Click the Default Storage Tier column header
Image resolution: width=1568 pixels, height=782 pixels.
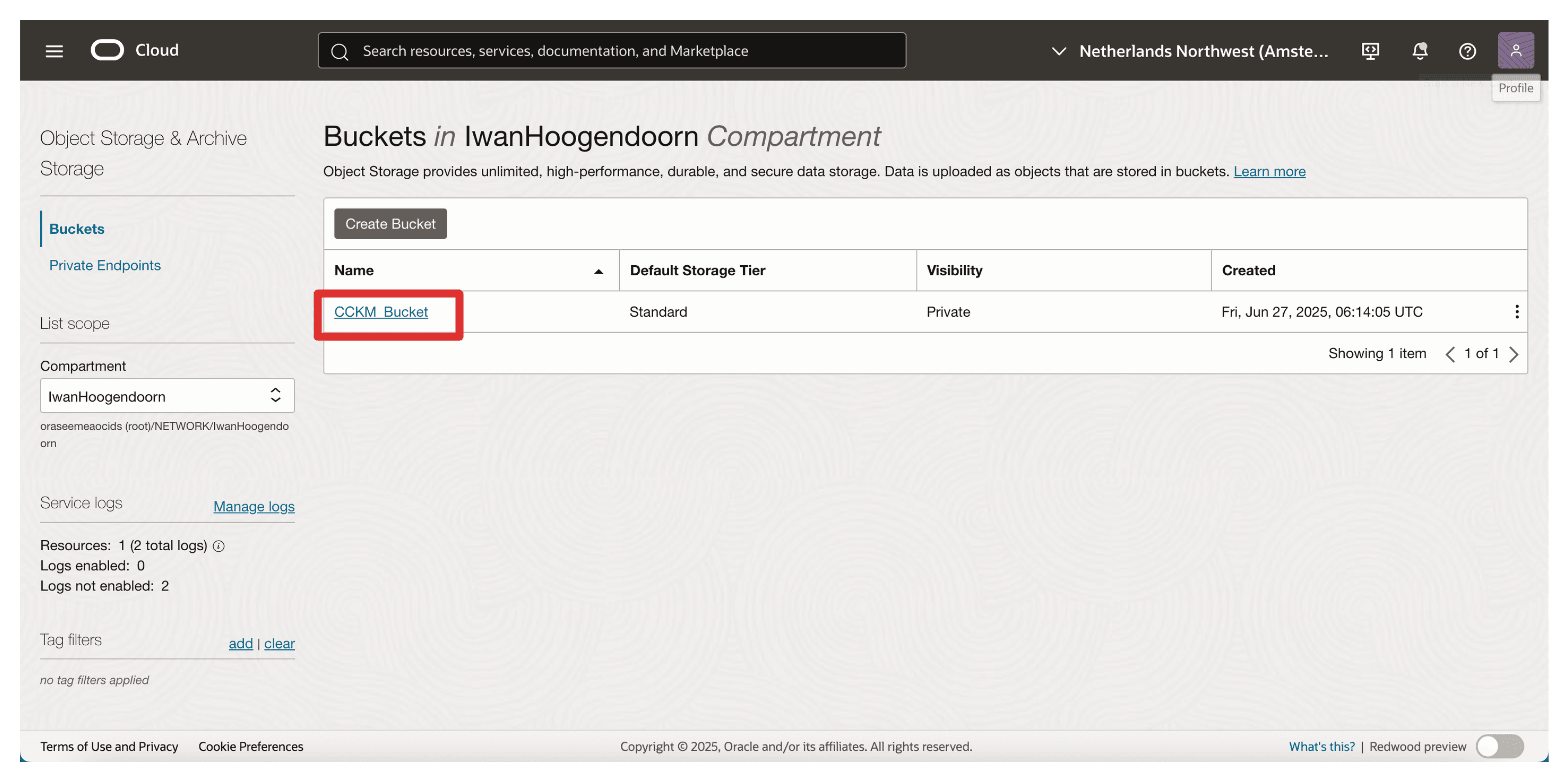698,270
